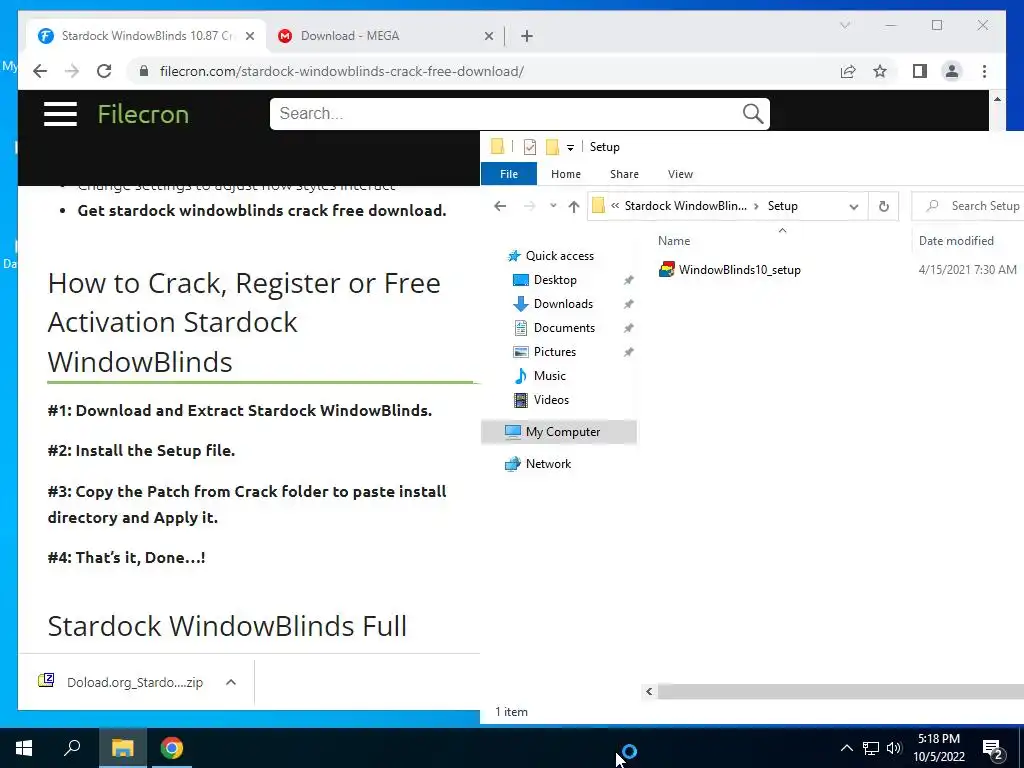Open the volume speaker tray icon

pos(894,748)
